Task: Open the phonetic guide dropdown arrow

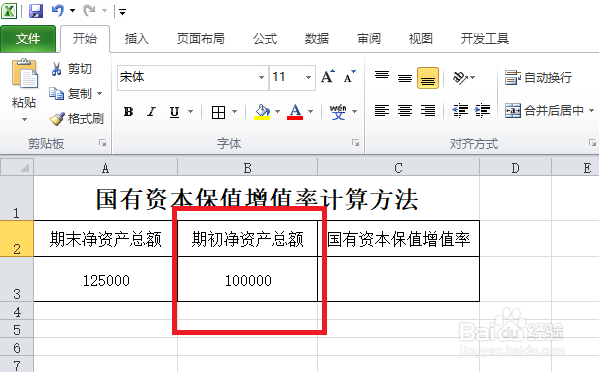Action: 355,112
